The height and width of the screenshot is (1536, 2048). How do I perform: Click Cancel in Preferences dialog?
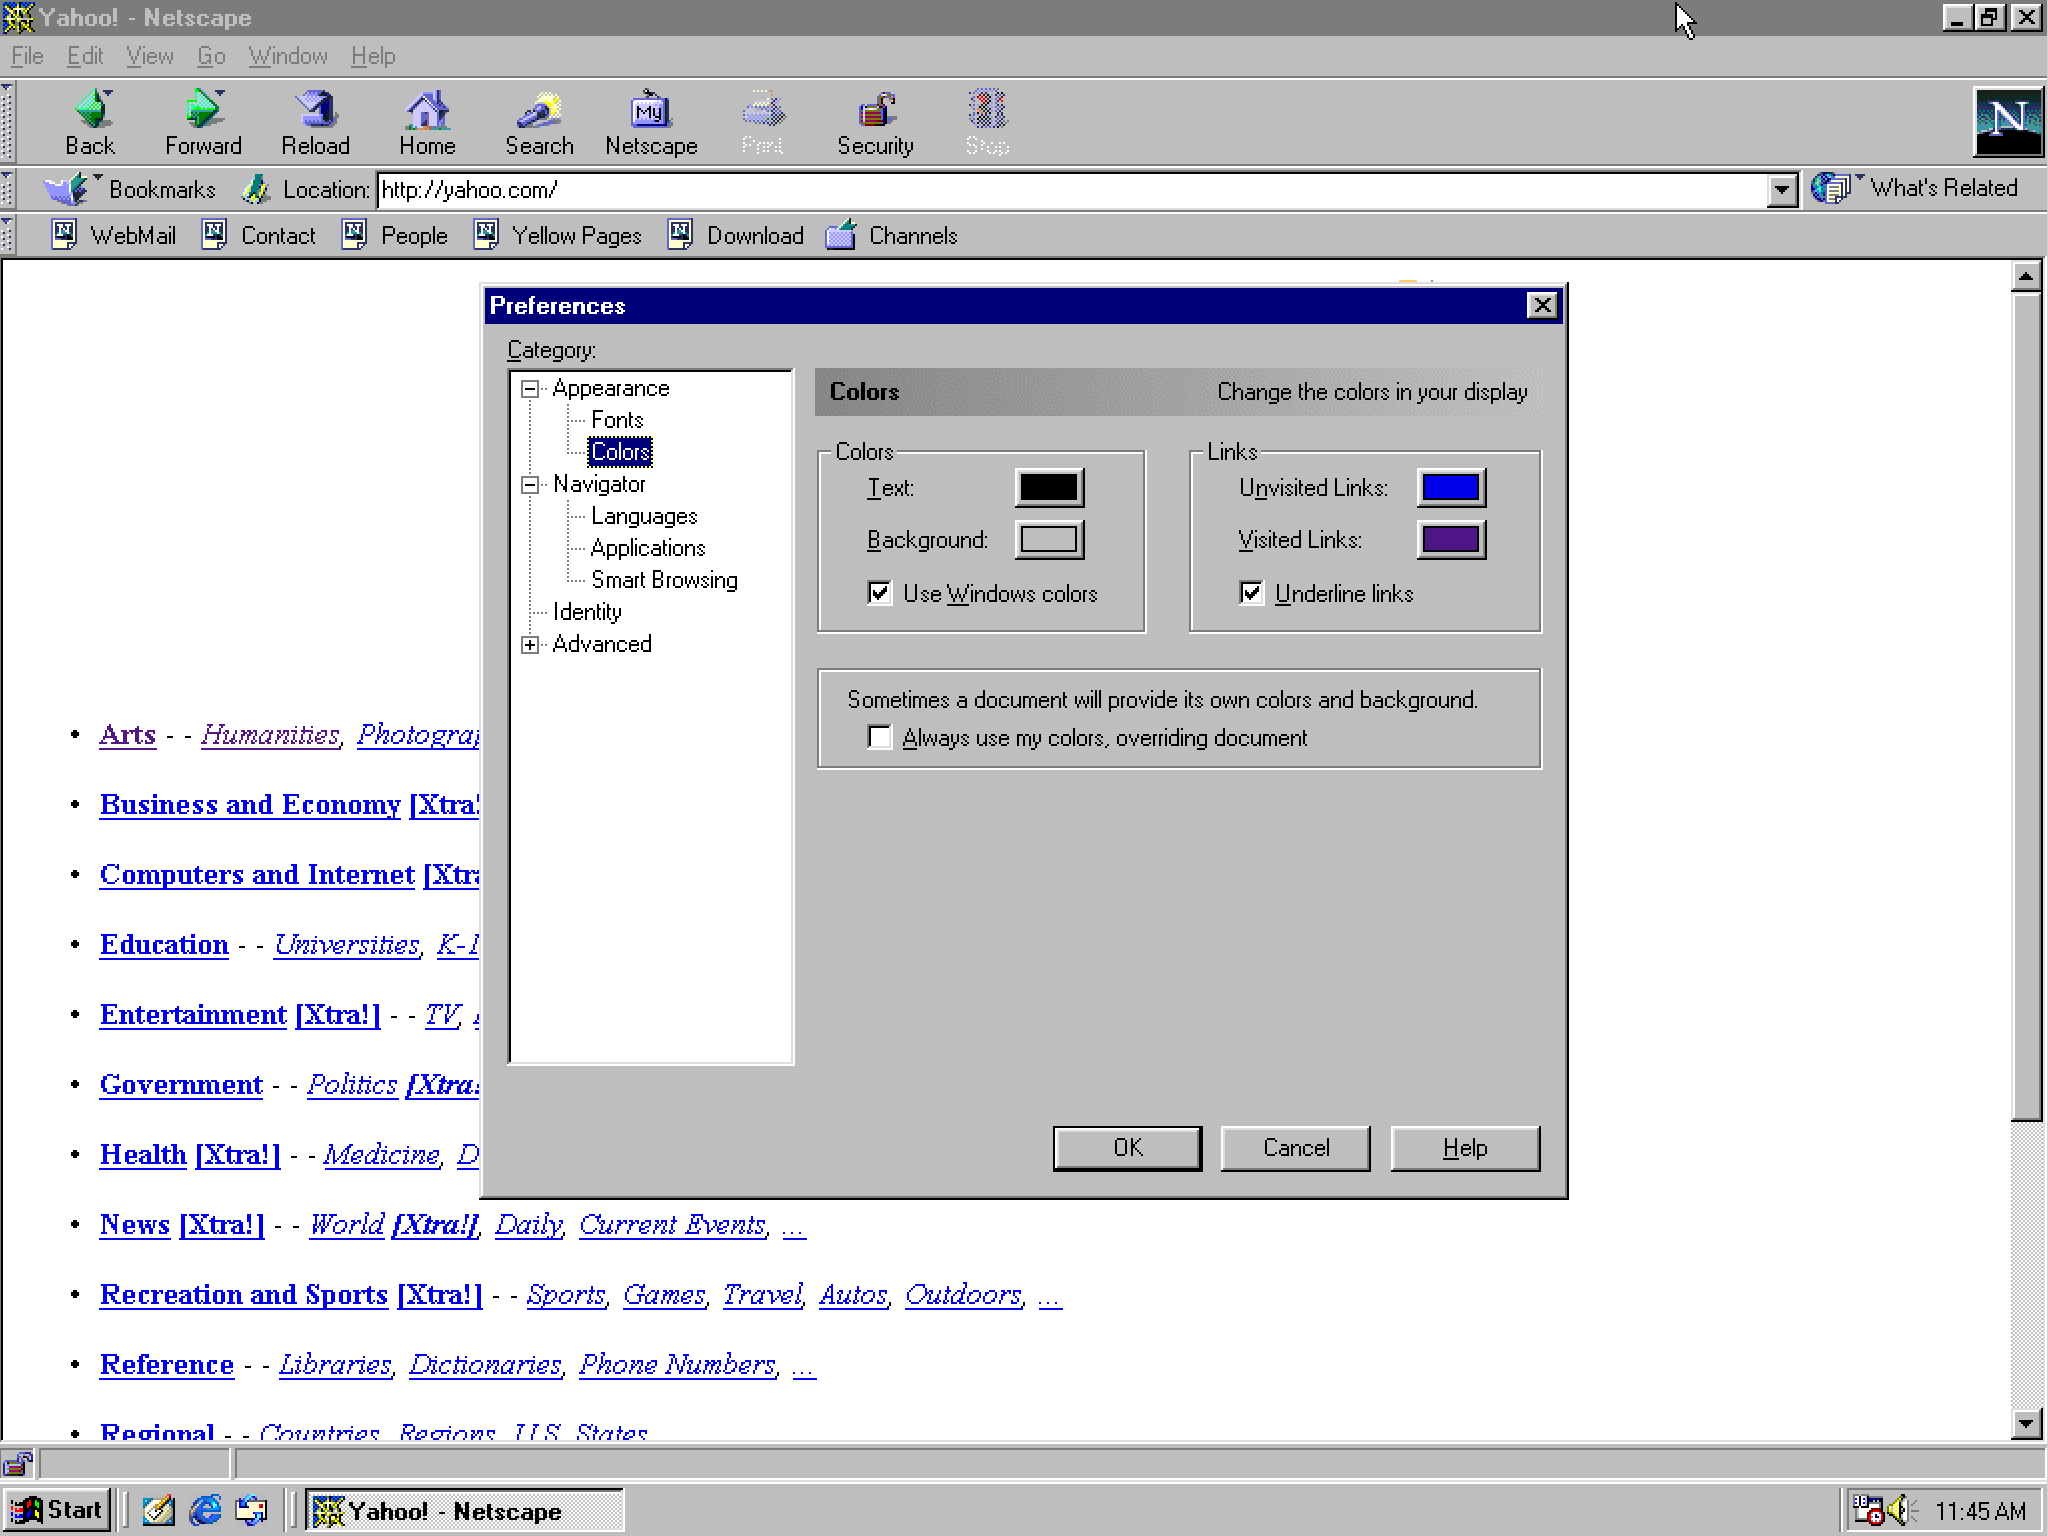tap(1296, 1148)
